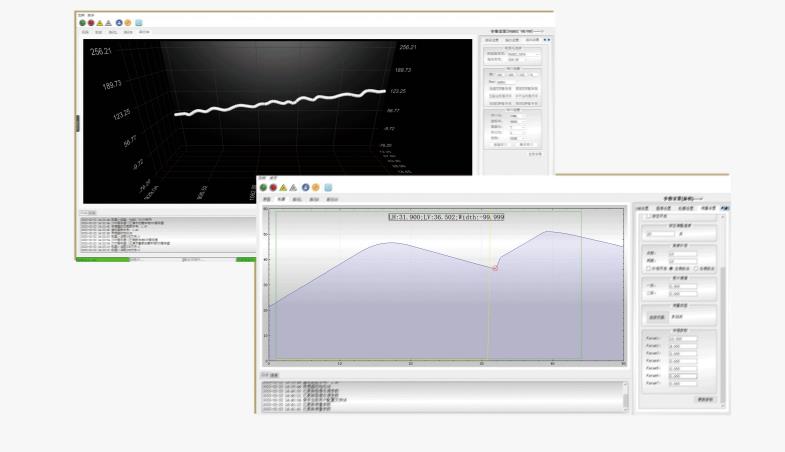The image size is (785, 452).
Task: Click the vertical scrollbar of the front log panel
Action: [x=627, y=395]
